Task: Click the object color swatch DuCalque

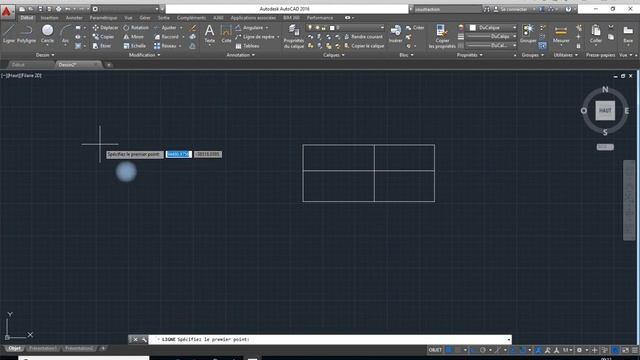Action: click(473, 28)
